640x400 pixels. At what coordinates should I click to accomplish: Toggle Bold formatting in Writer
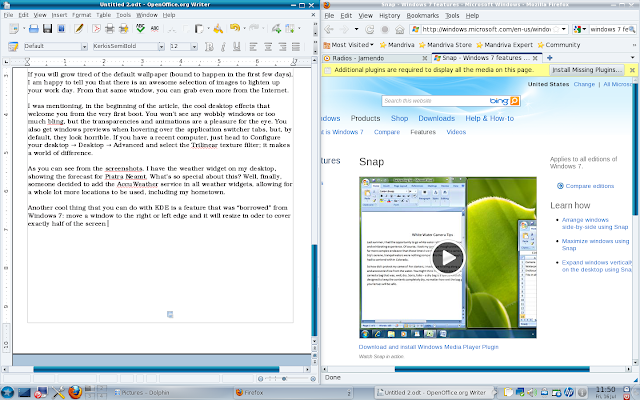[x=209, y=47]
